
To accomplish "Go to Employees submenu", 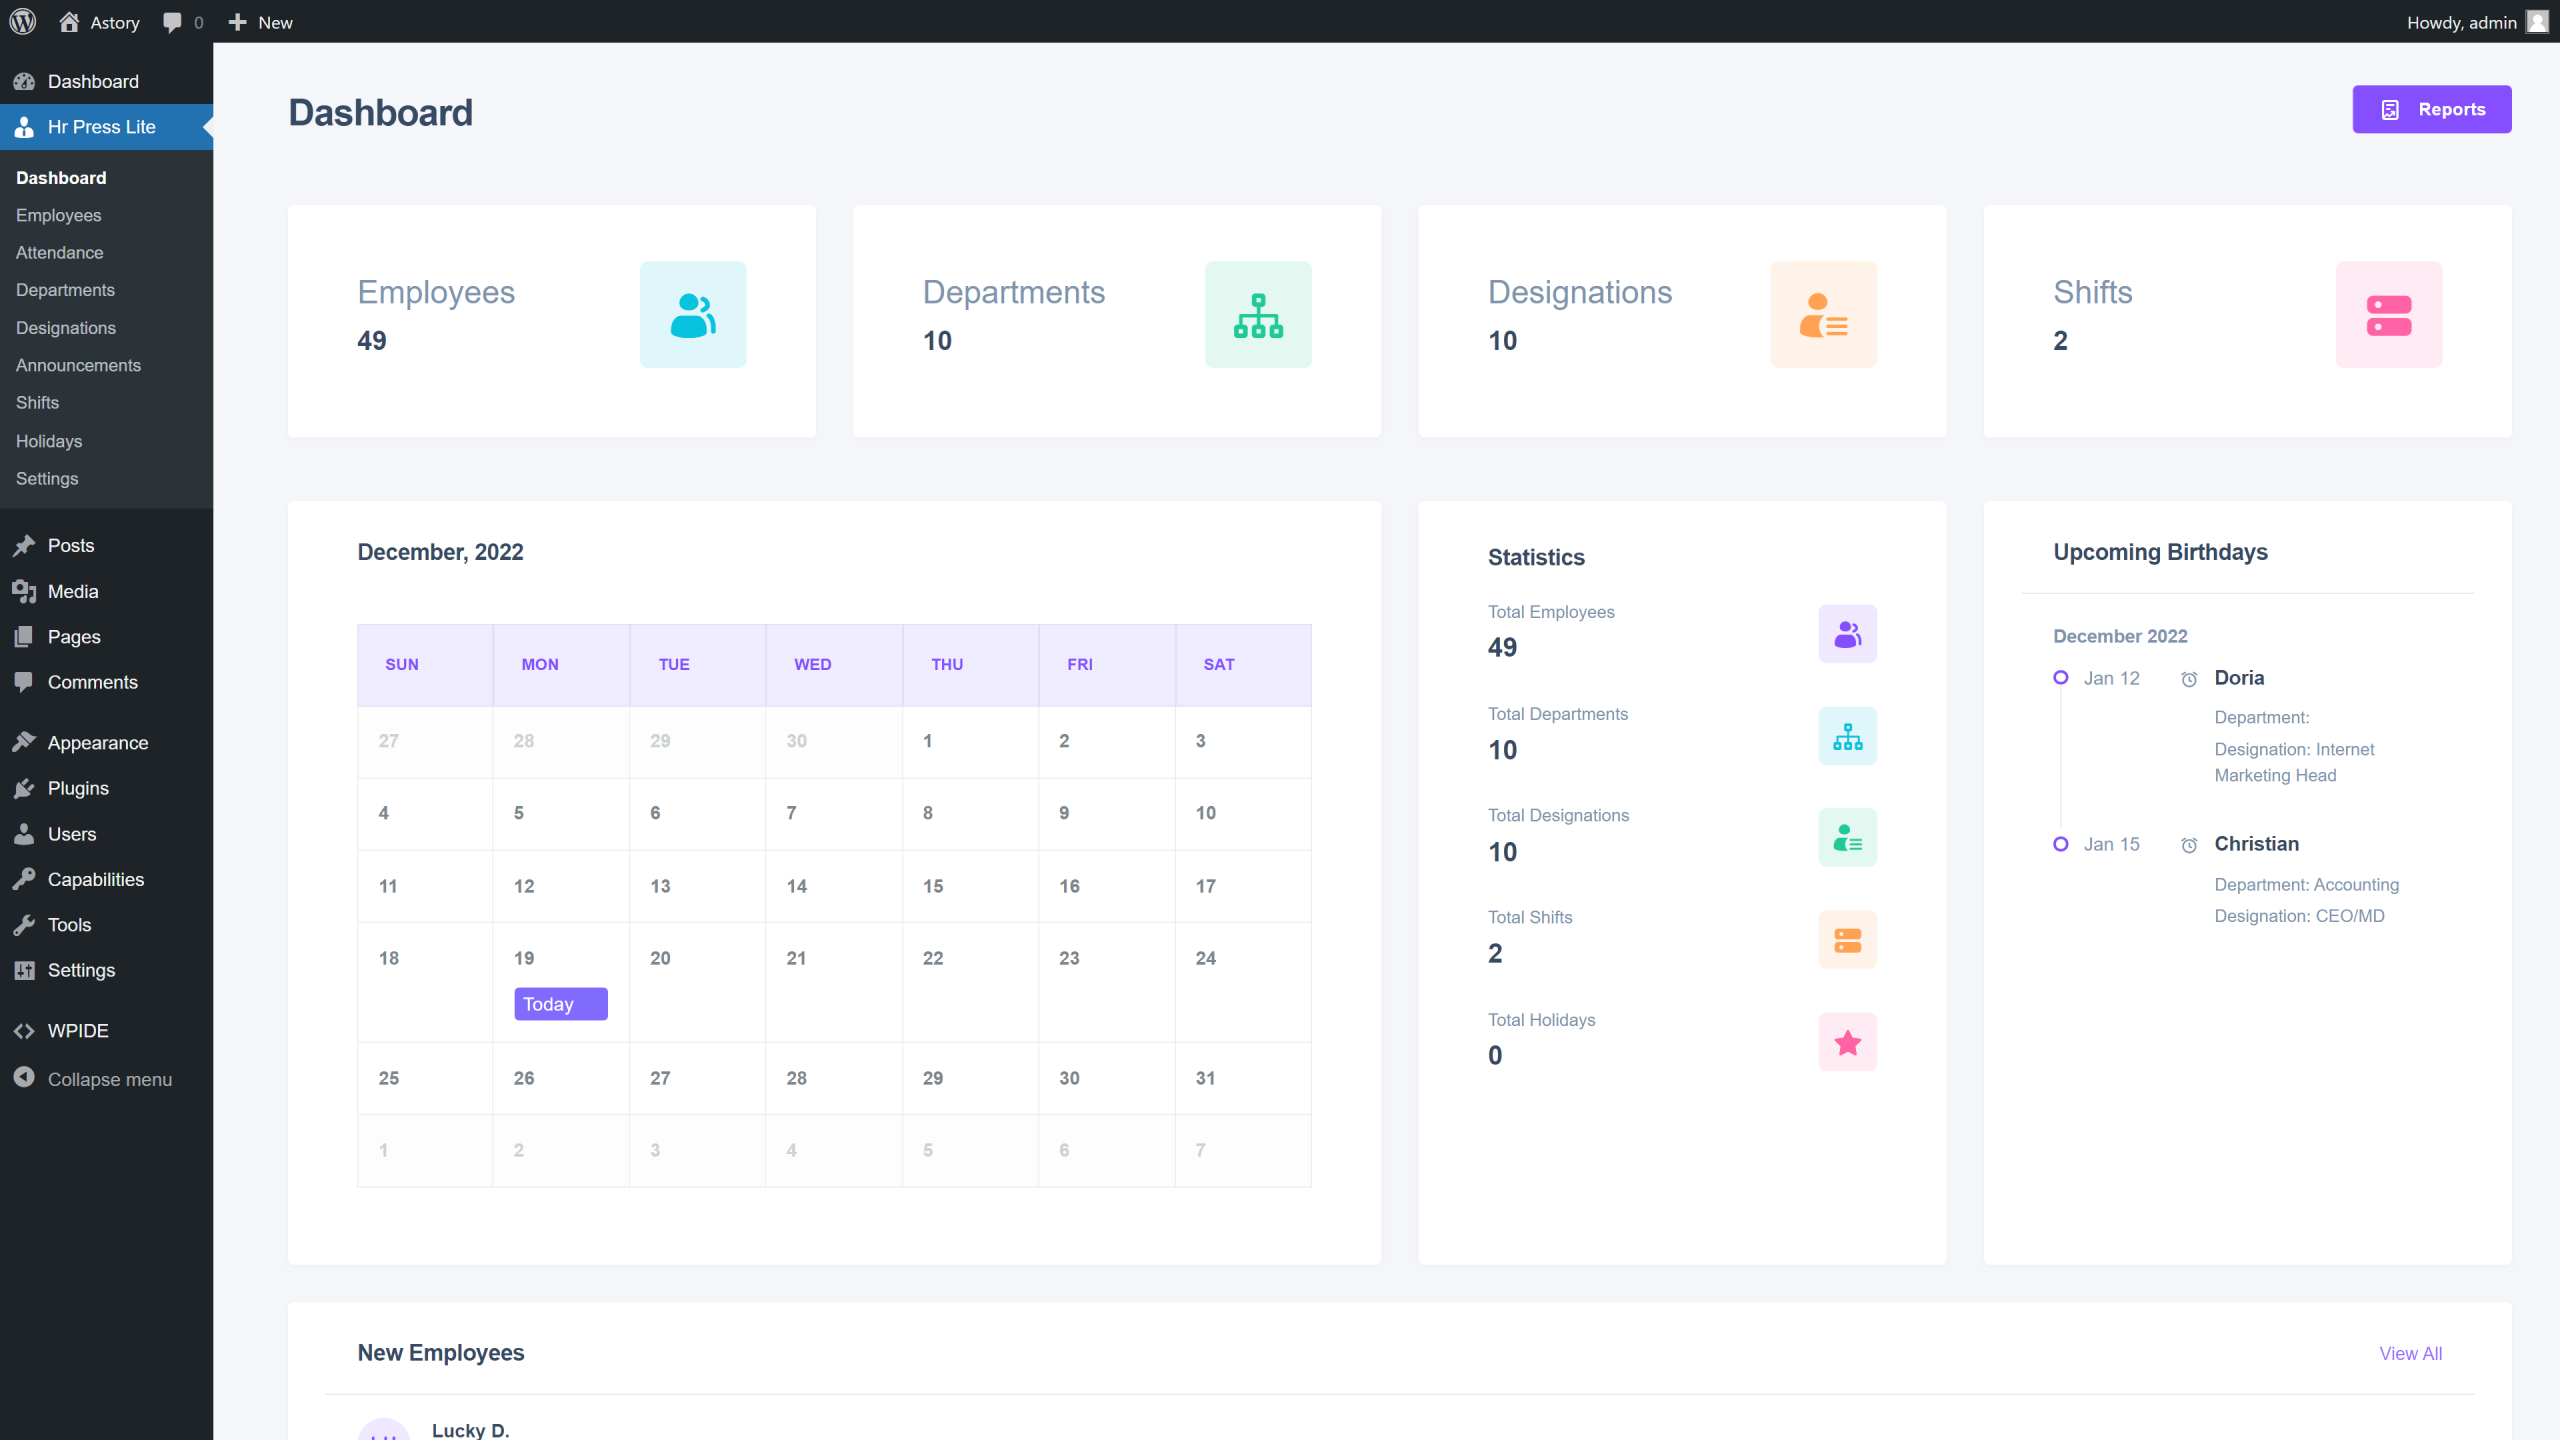I will (x=58, y=215).
